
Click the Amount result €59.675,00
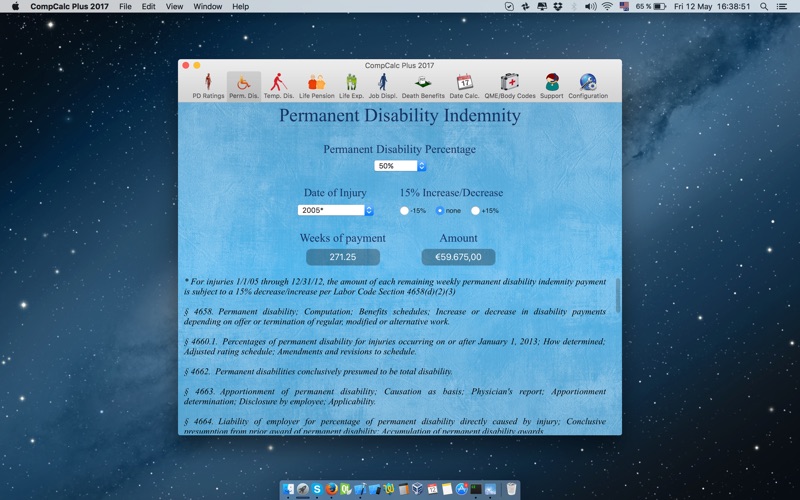tap(458, 257)
